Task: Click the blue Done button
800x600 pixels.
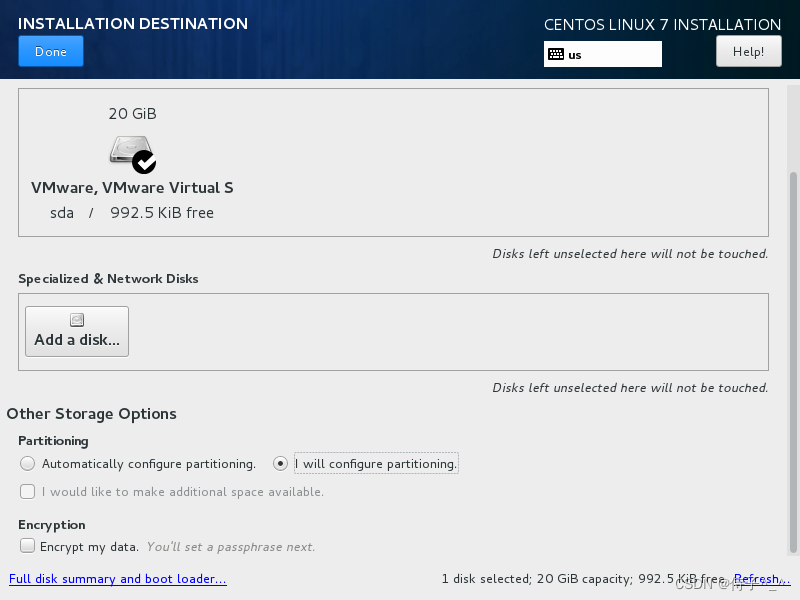Action: click(x=51, y=52)
